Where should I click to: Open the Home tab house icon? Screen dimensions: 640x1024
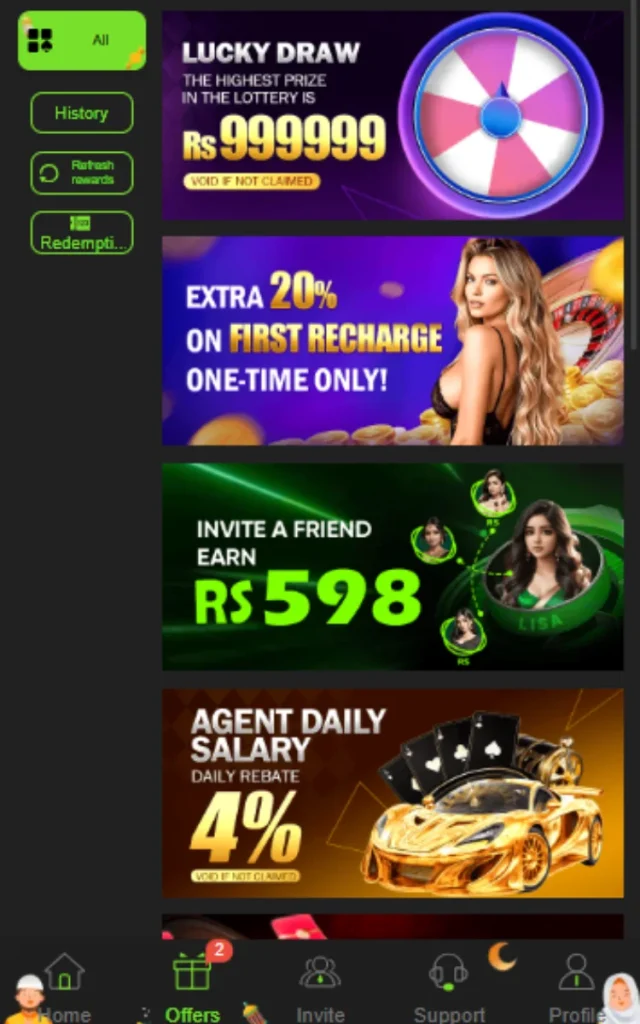[x=65, y=971]
